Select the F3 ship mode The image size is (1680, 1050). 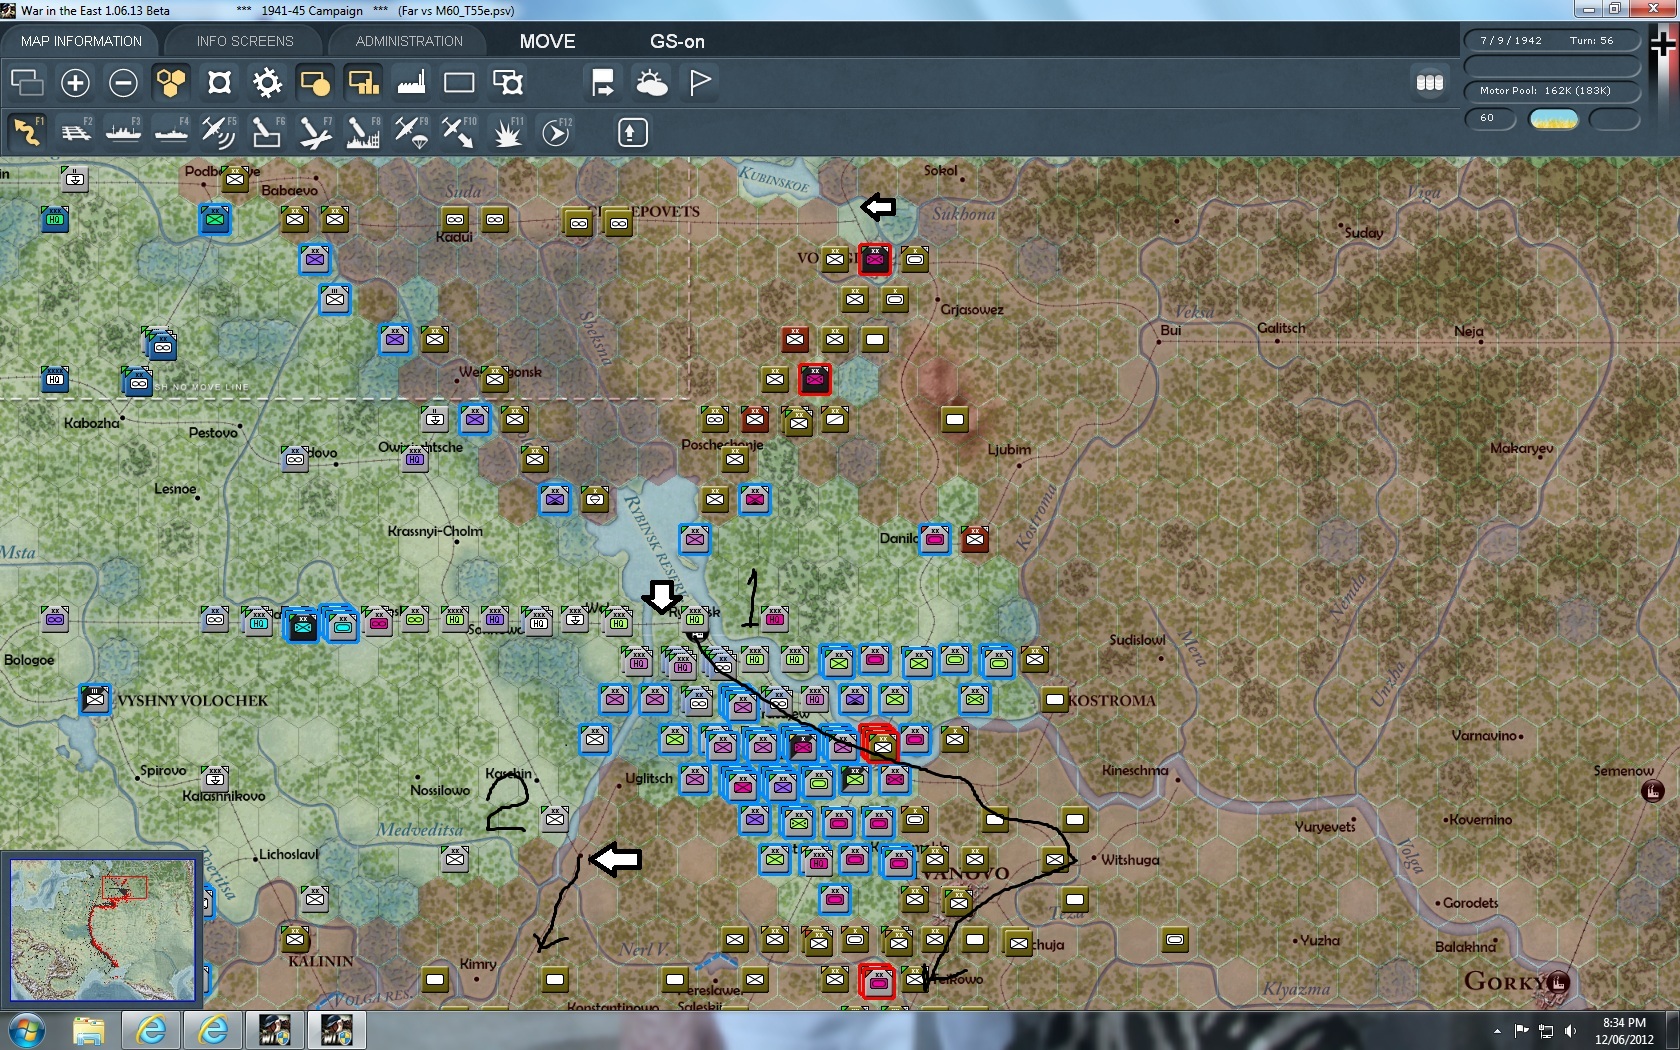(123, 132)
